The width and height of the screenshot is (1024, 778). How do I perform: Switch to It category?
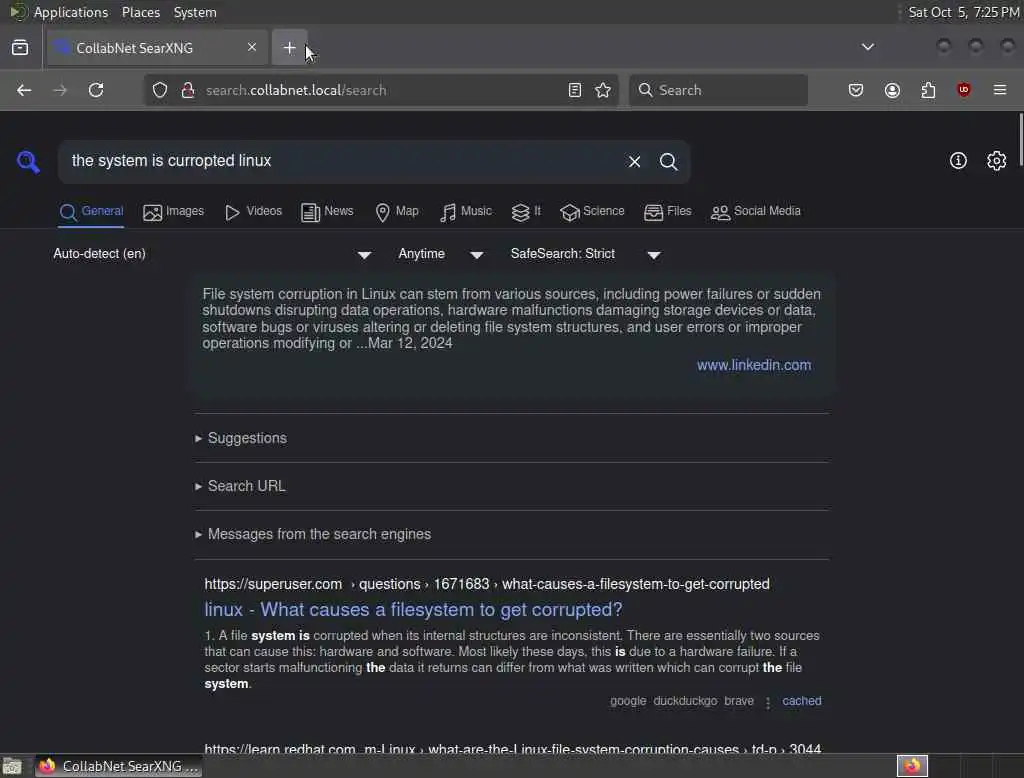(x=526, y=212)
